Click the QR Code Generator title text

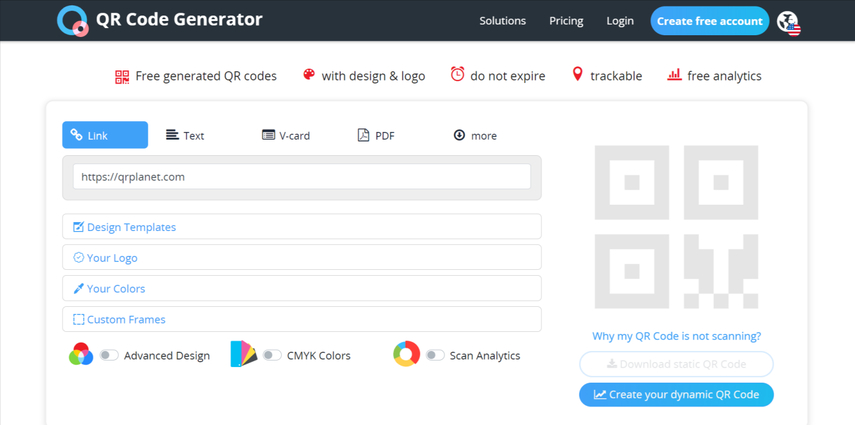[179, 20]
